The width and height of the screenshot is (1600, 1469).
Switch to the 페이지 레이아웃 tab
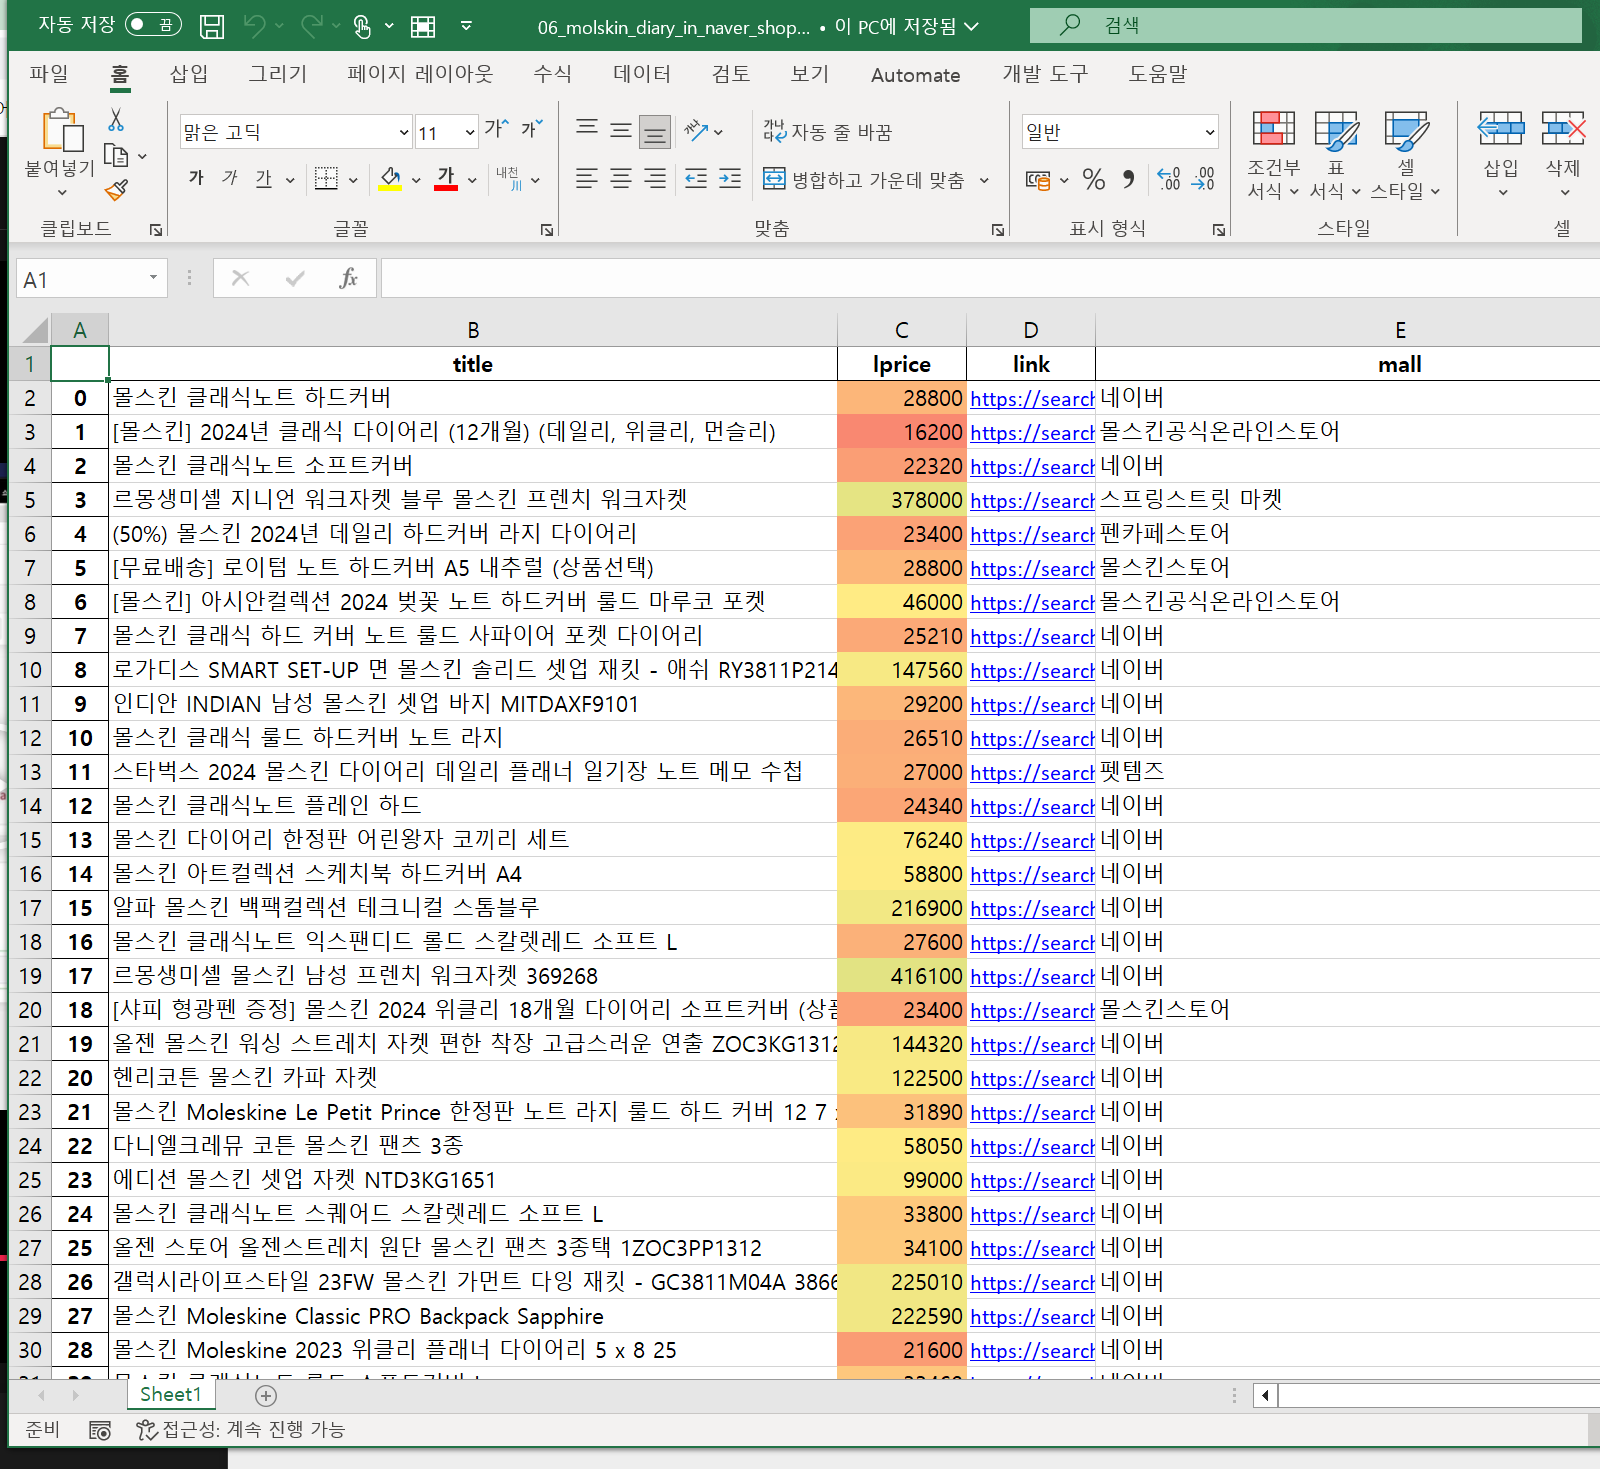[x=420, y=74]
